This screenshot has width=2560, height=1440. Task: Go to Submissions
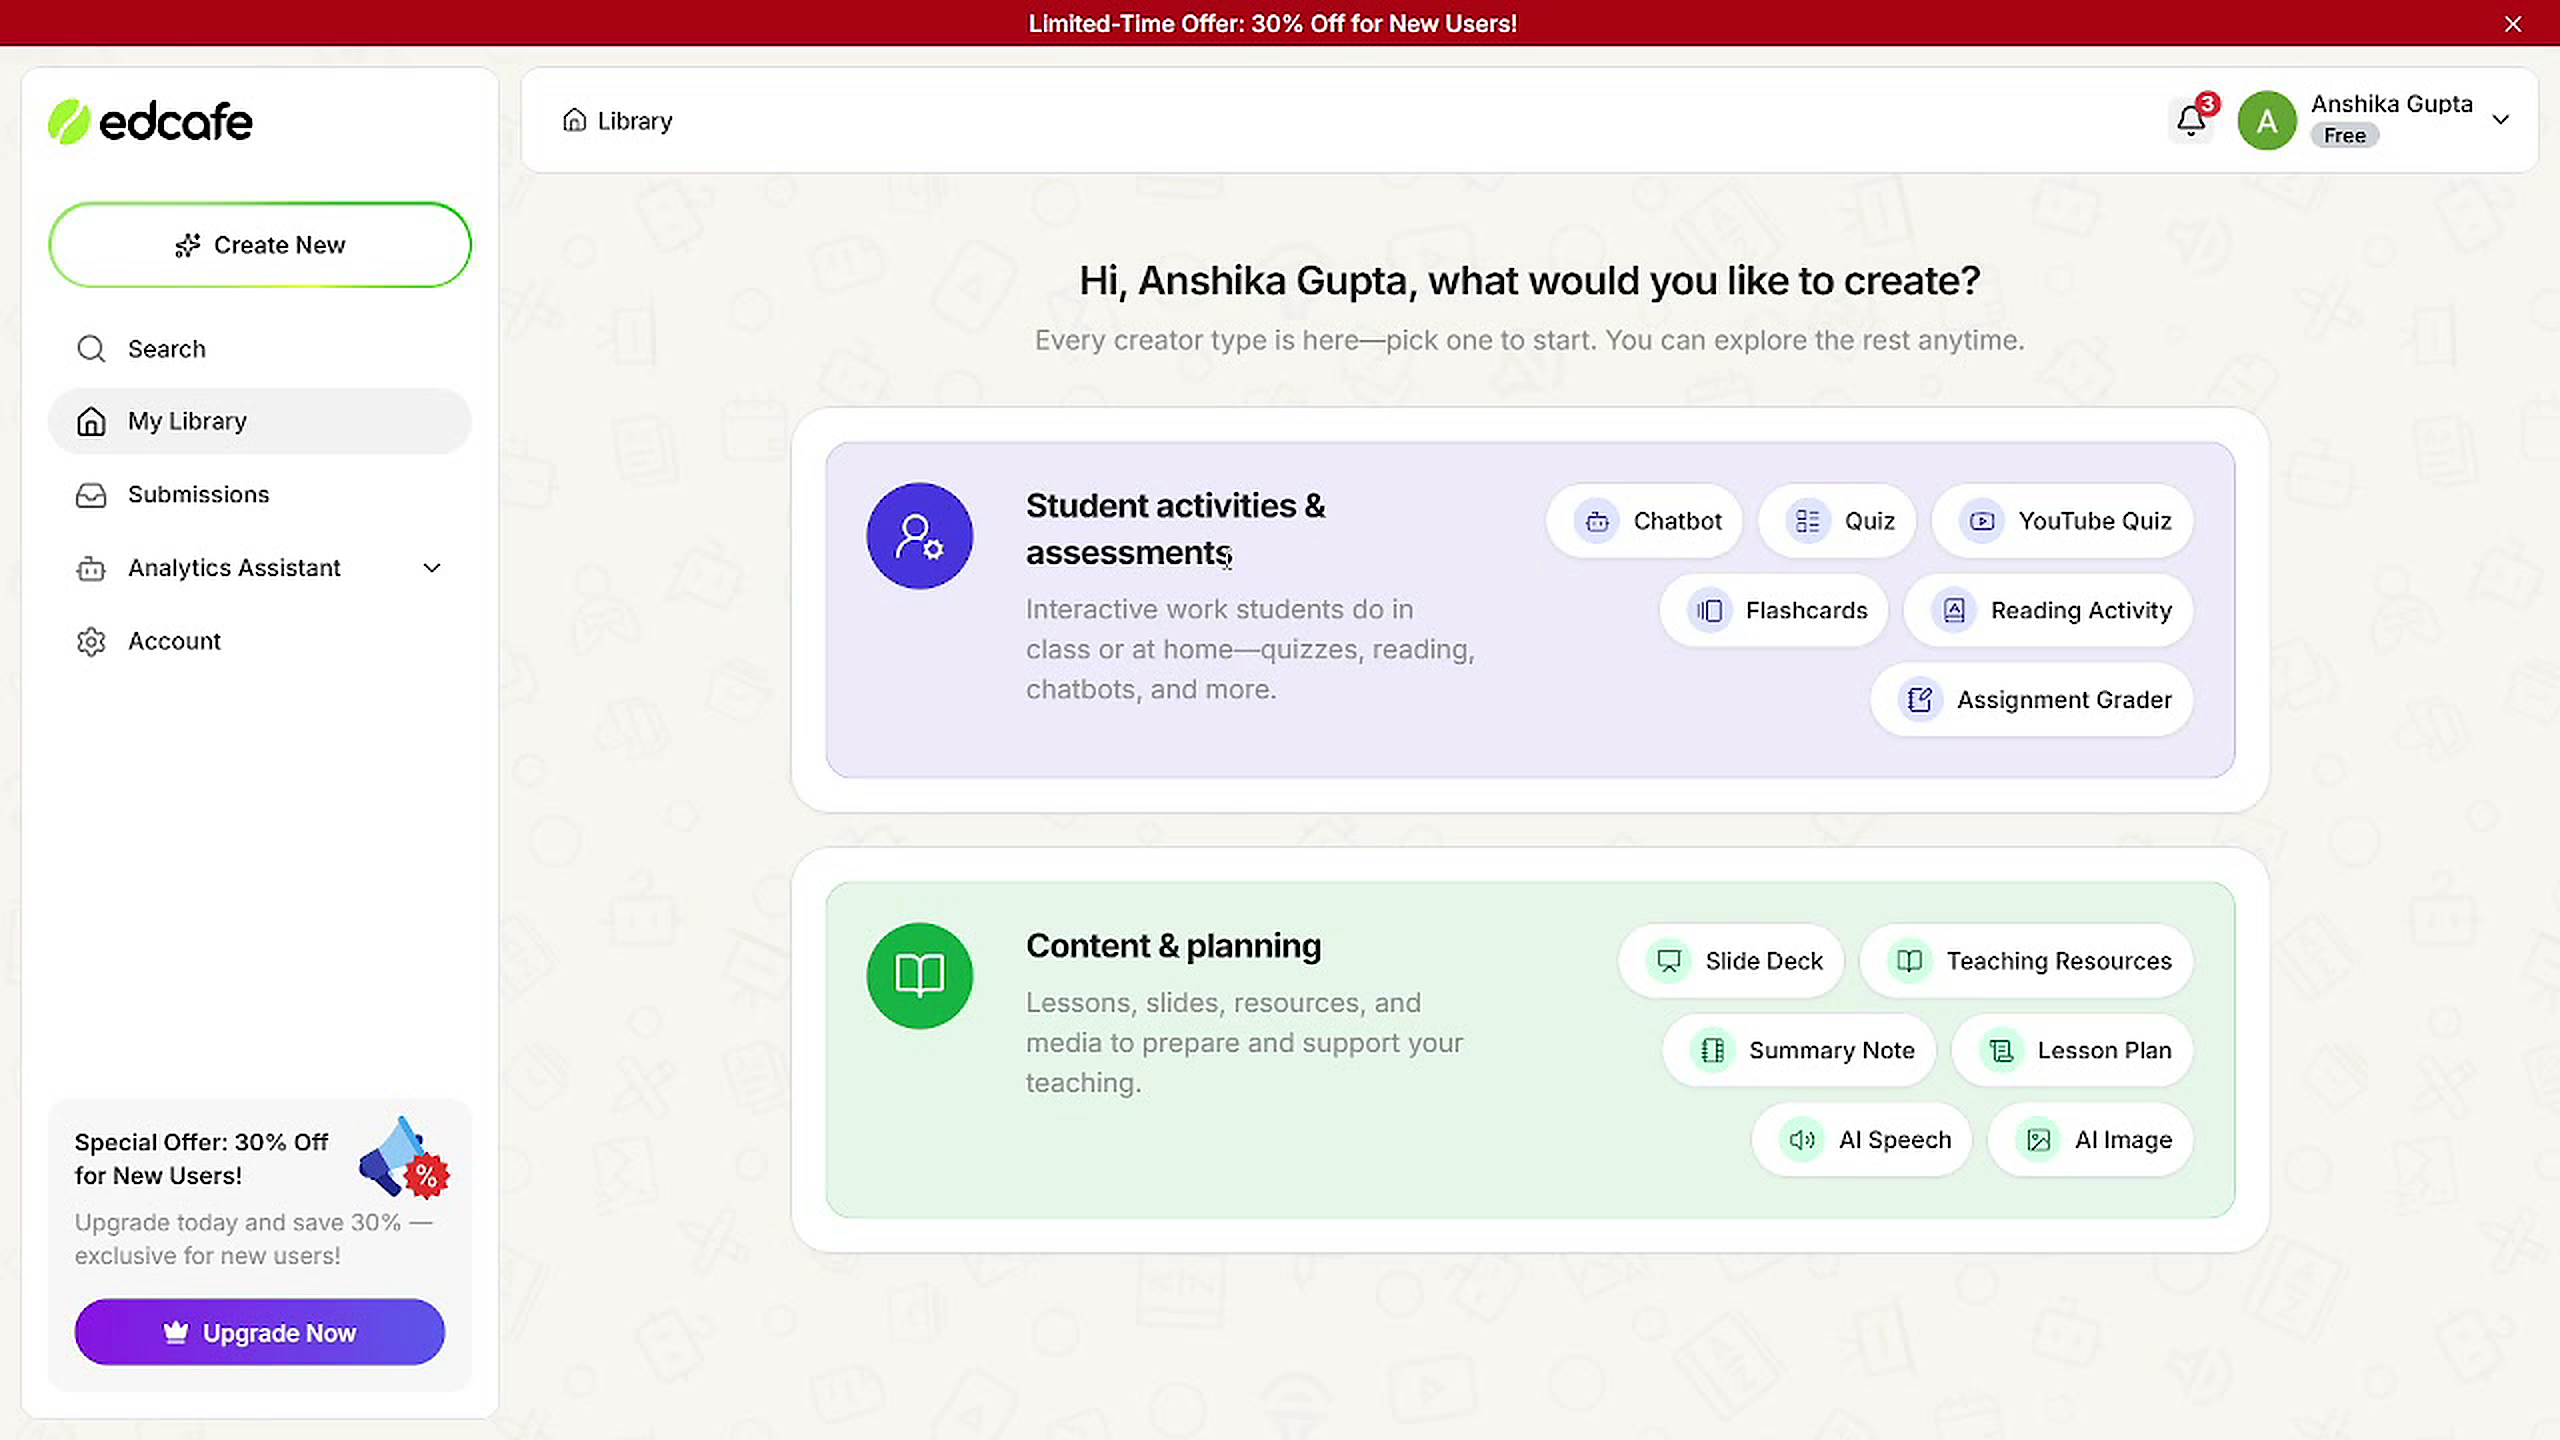pos(259,495)
